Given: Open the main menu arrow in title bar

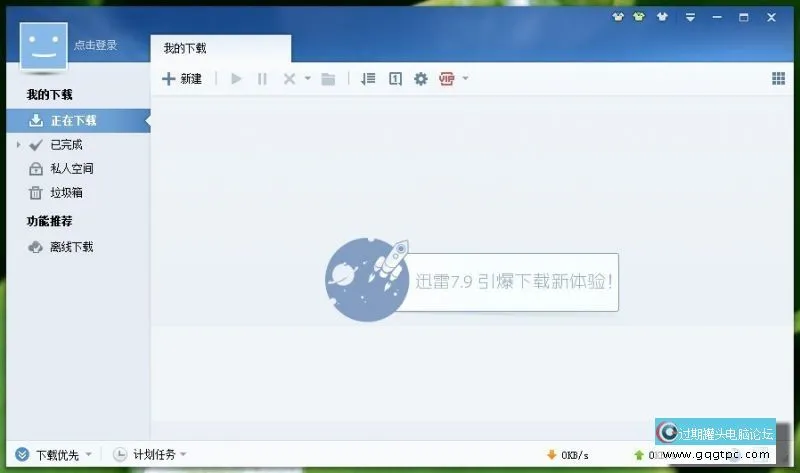Looking at the screenshot, I should tap(690, 17).
